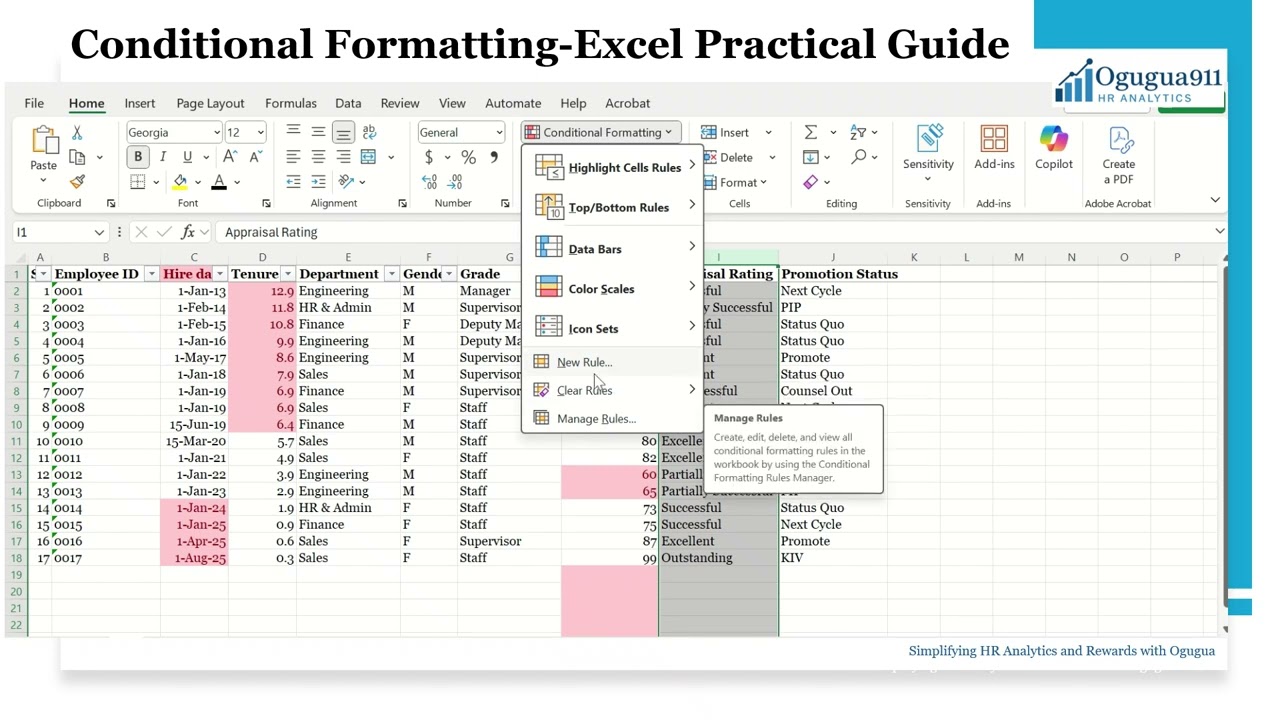
Task: Open Employee ID column filter dropdown
Action: (x=151, y=274)
